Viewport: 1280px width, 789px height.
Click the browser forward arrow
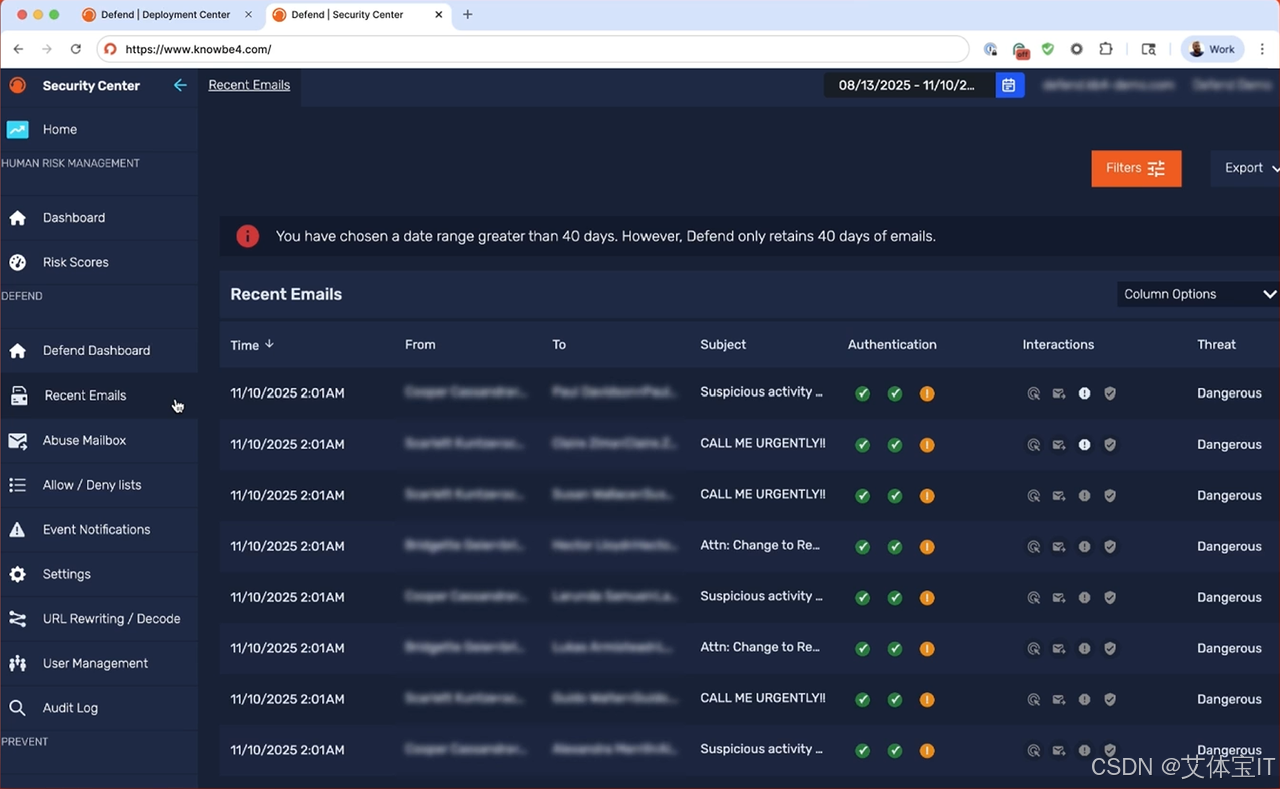[x=46, y=49]
